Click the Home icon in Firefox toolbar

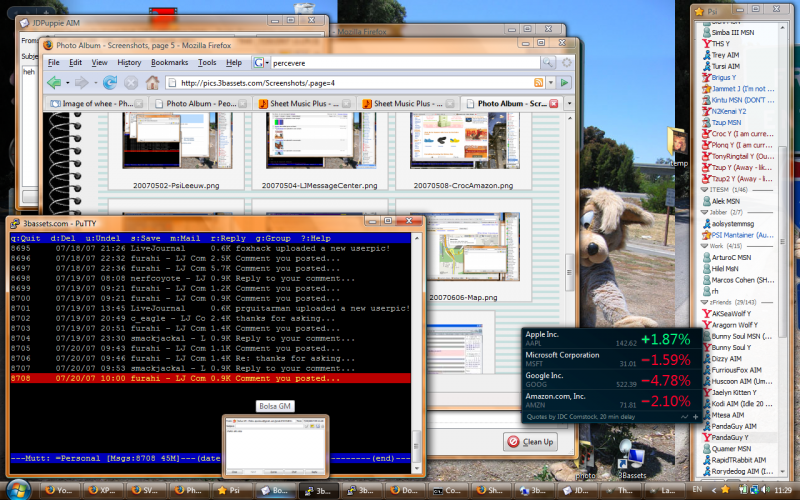[152, 82]
